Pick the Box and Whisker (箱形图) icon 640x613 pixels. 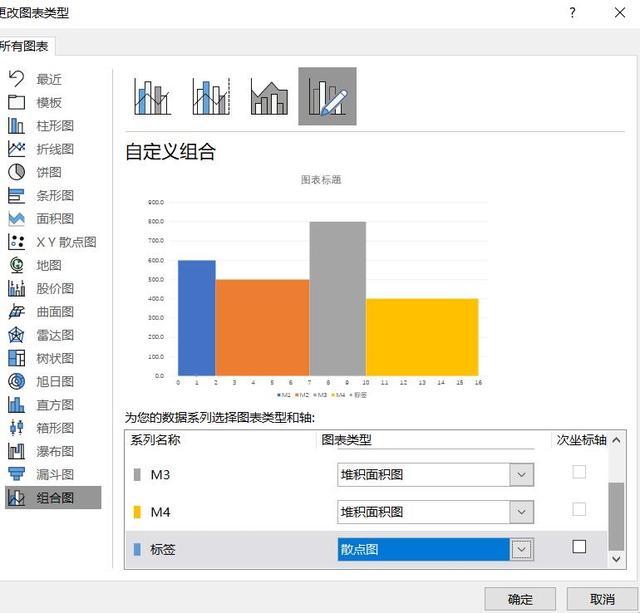point(16,428)
